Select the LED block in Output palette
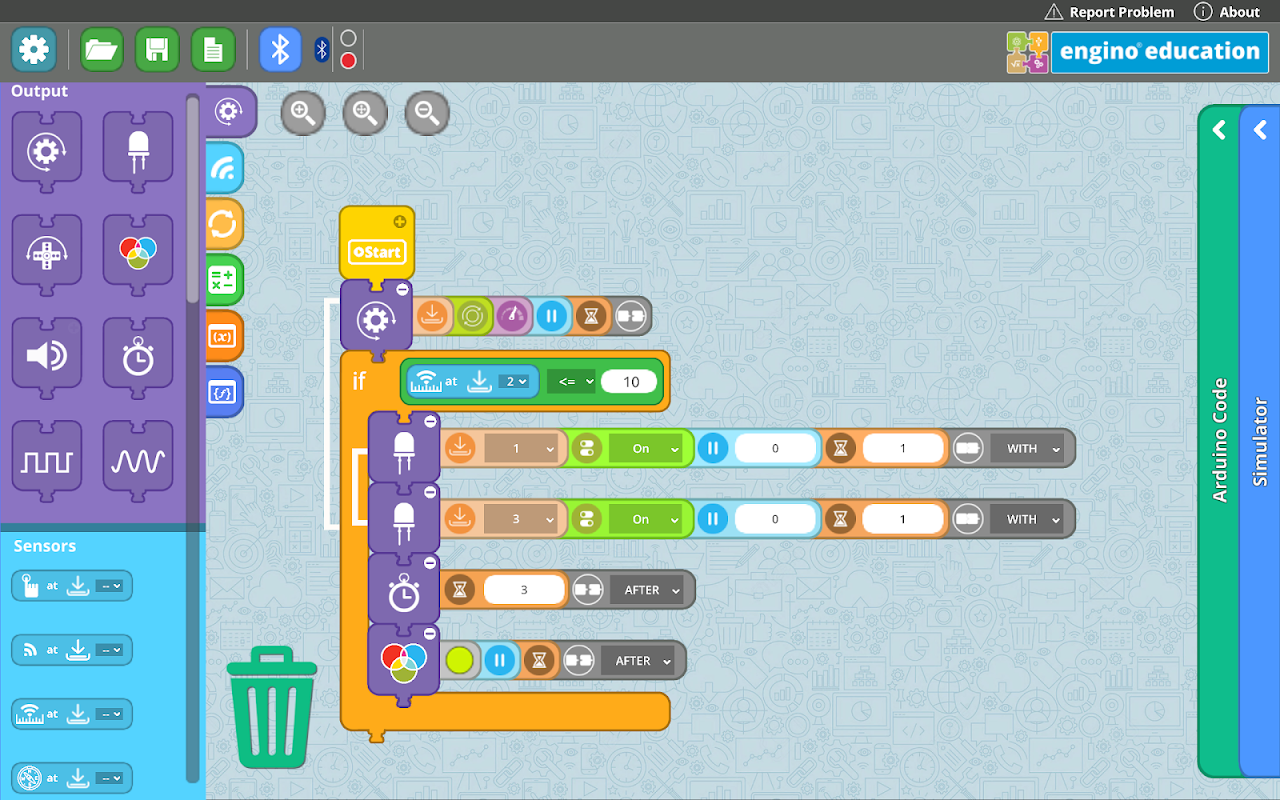1280x800 pixels. 138,151
